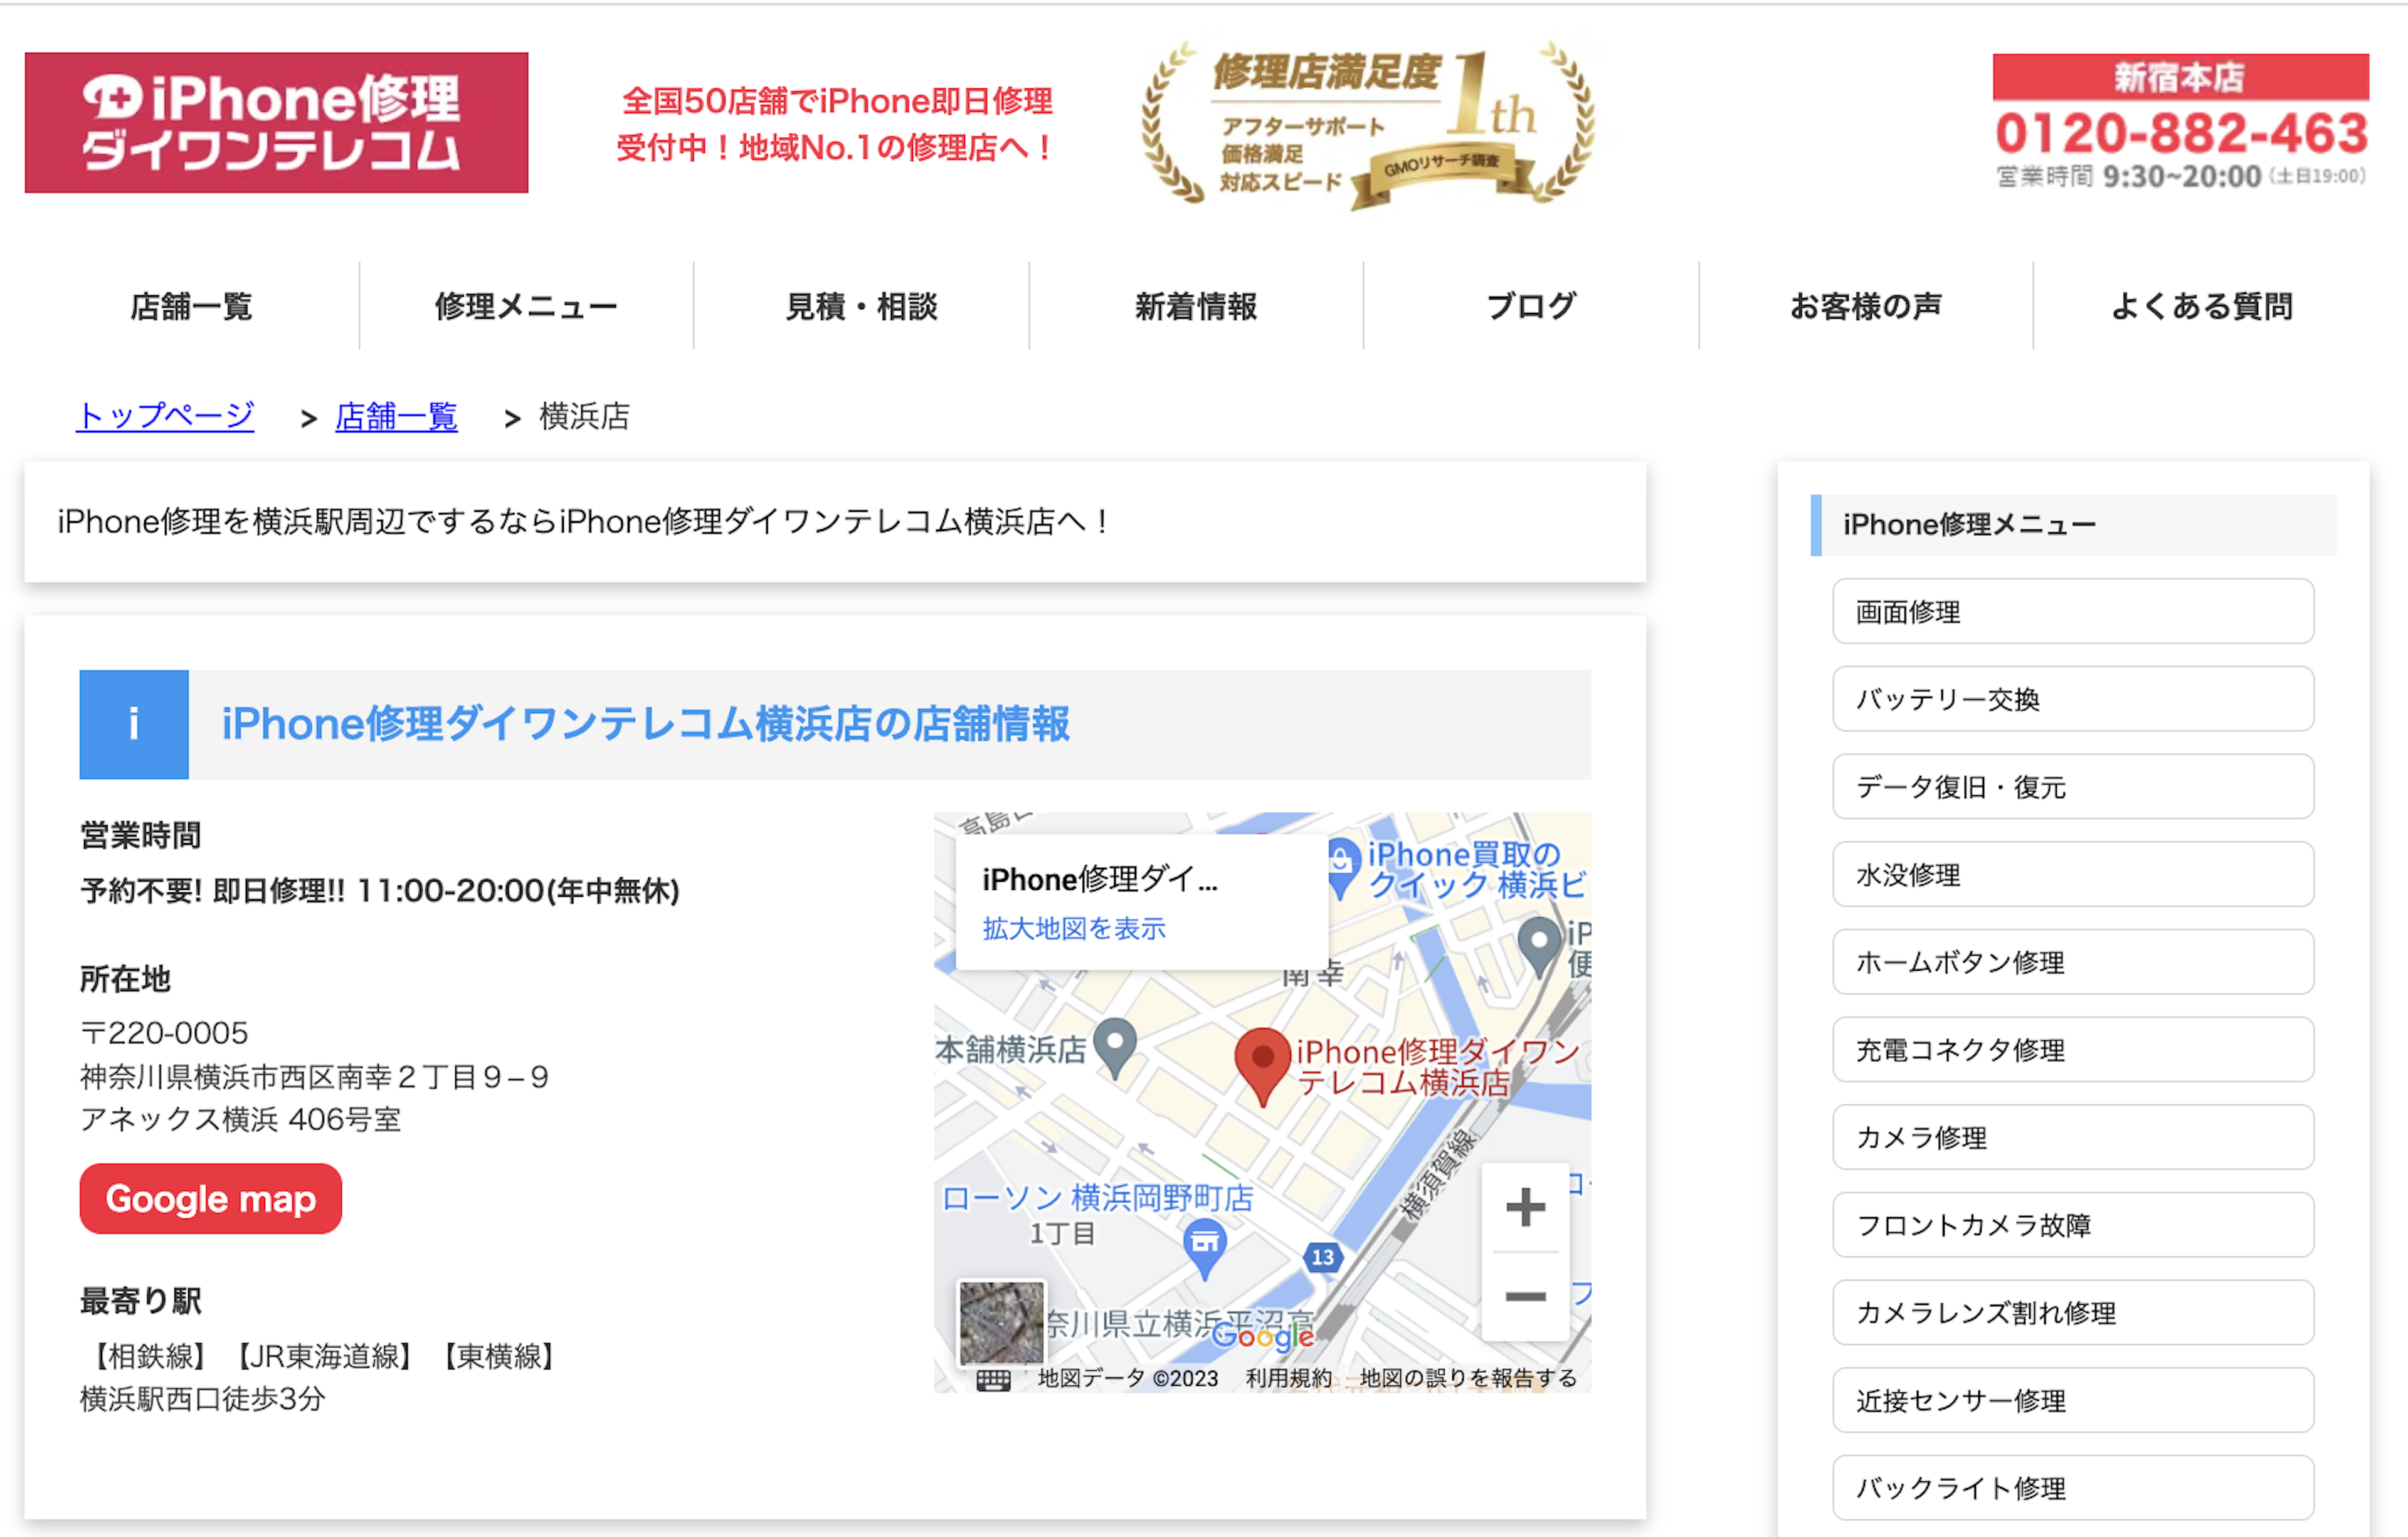This screenshot has height=1537, width=2408.
Task: Click 拡大地図を表示 link on map
Action: coord(1074,928)
